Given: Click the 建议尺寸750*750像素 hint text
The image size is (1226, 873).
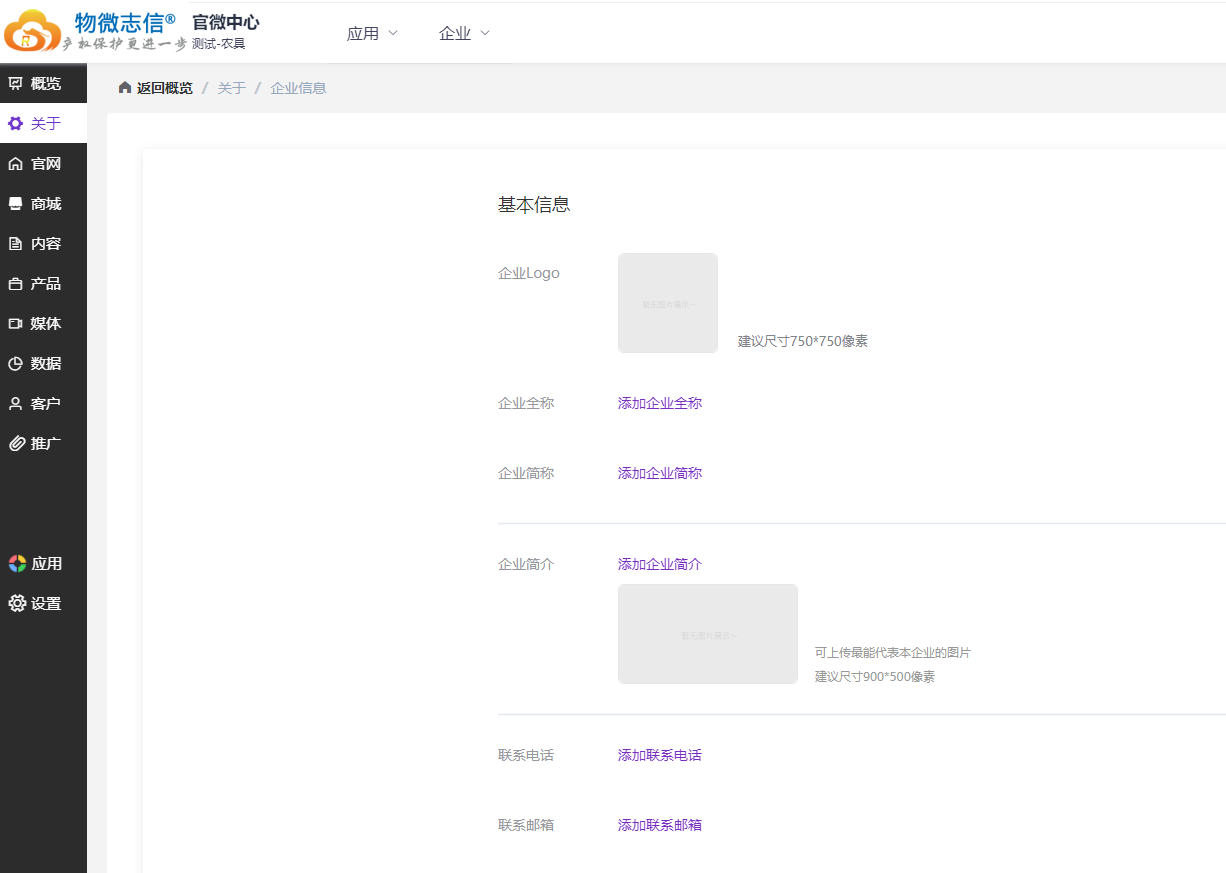Looking at the screenshot, I should coord(803,341).
